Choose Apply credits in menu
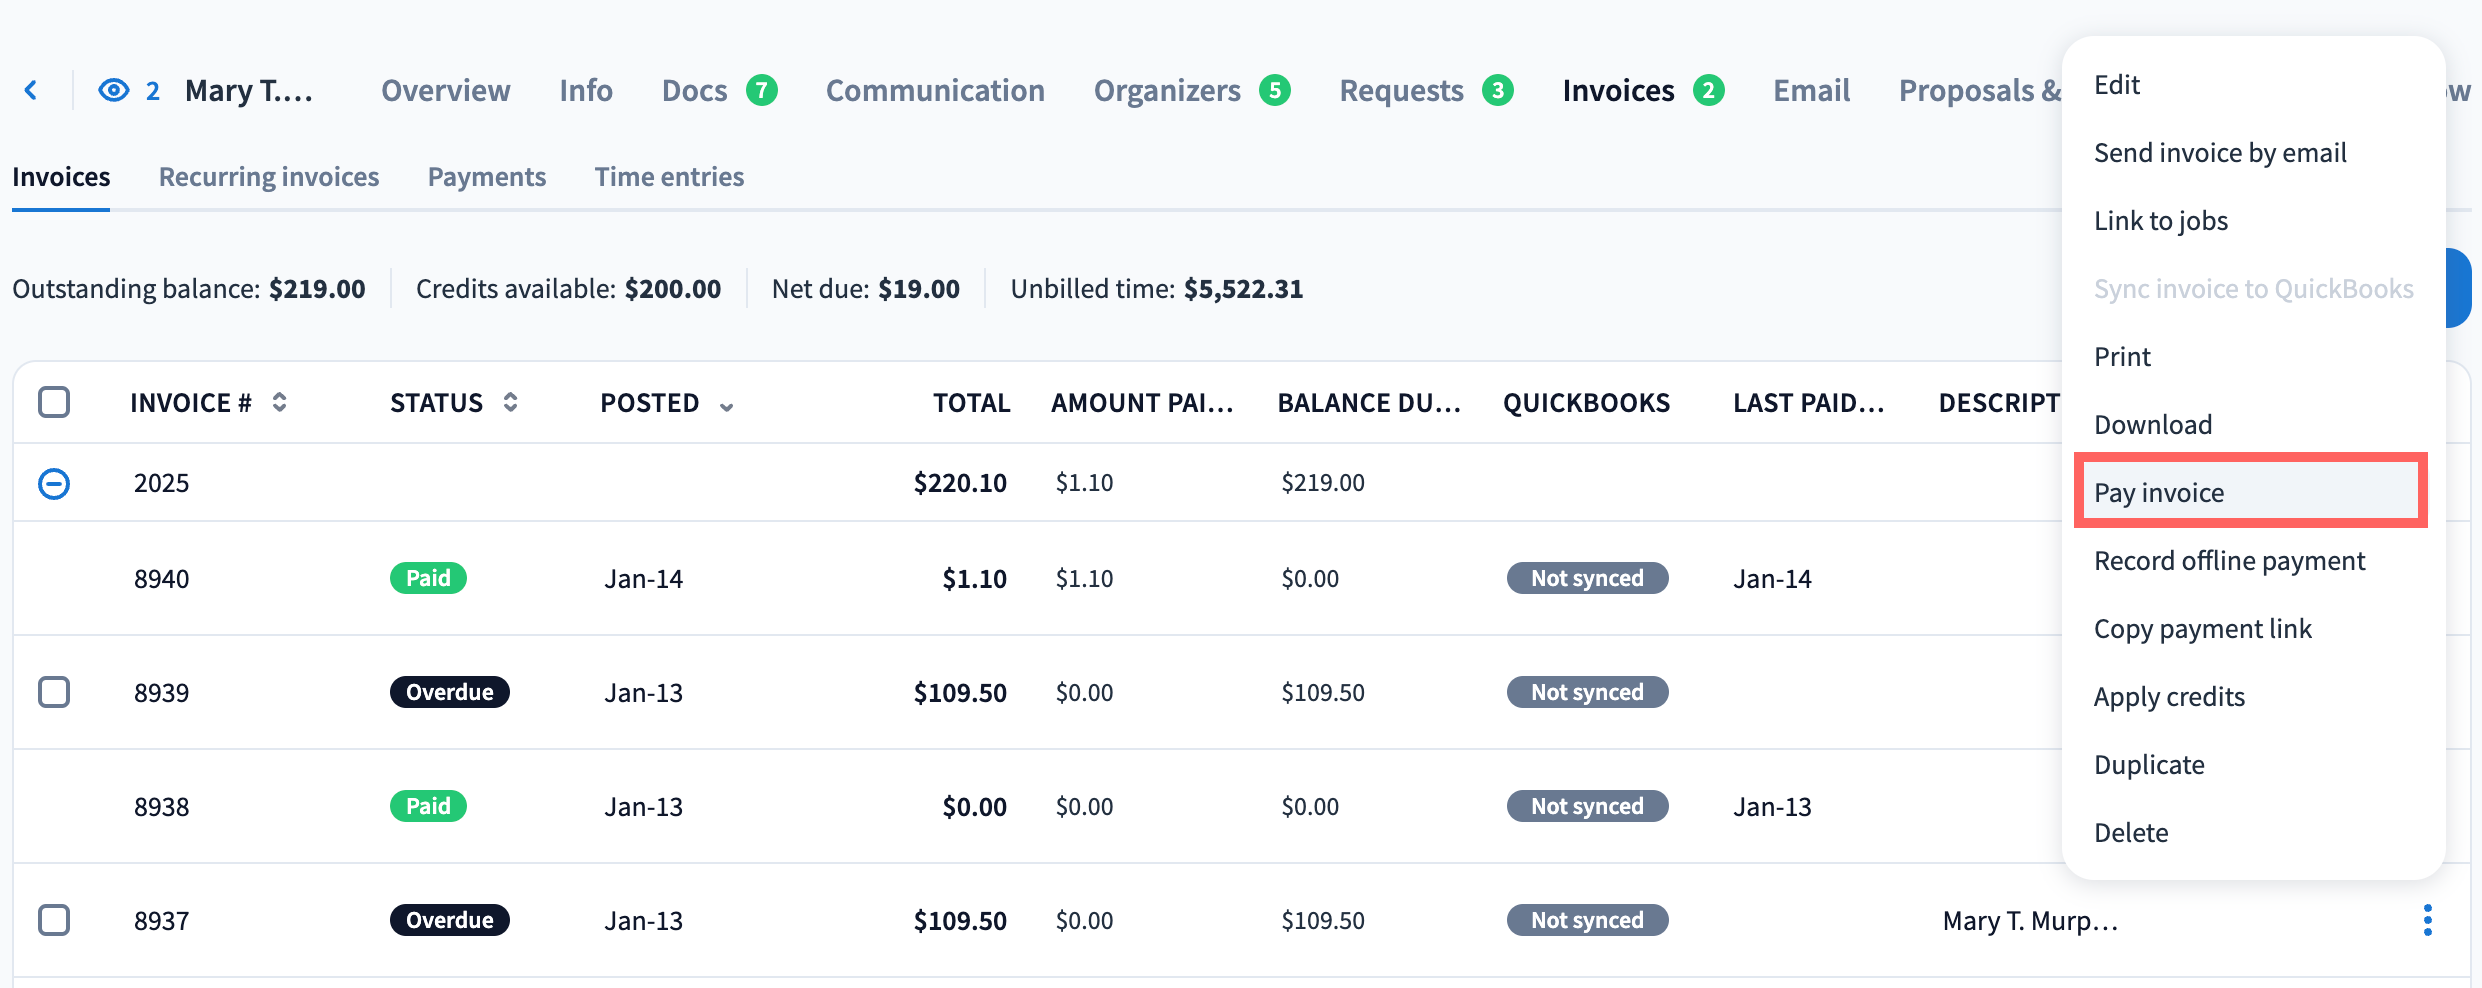The width and height of the screenshot is (2482, 988). [x=2169, y=696]
